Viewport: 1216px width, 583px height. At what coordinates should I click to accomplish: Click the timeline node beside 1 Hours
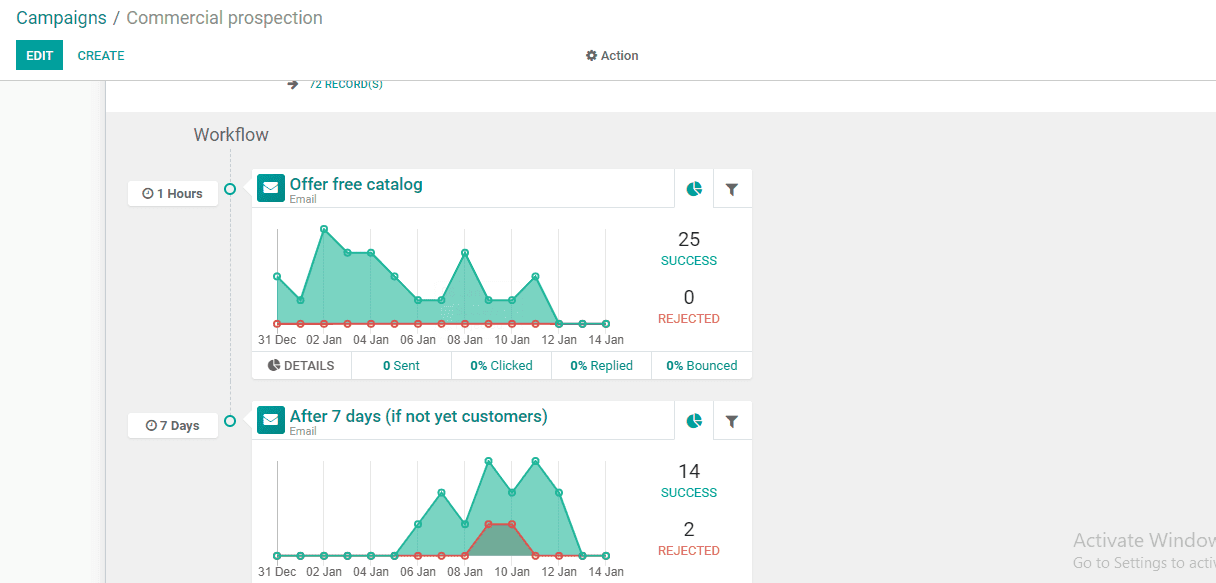[x=230, y=189]
